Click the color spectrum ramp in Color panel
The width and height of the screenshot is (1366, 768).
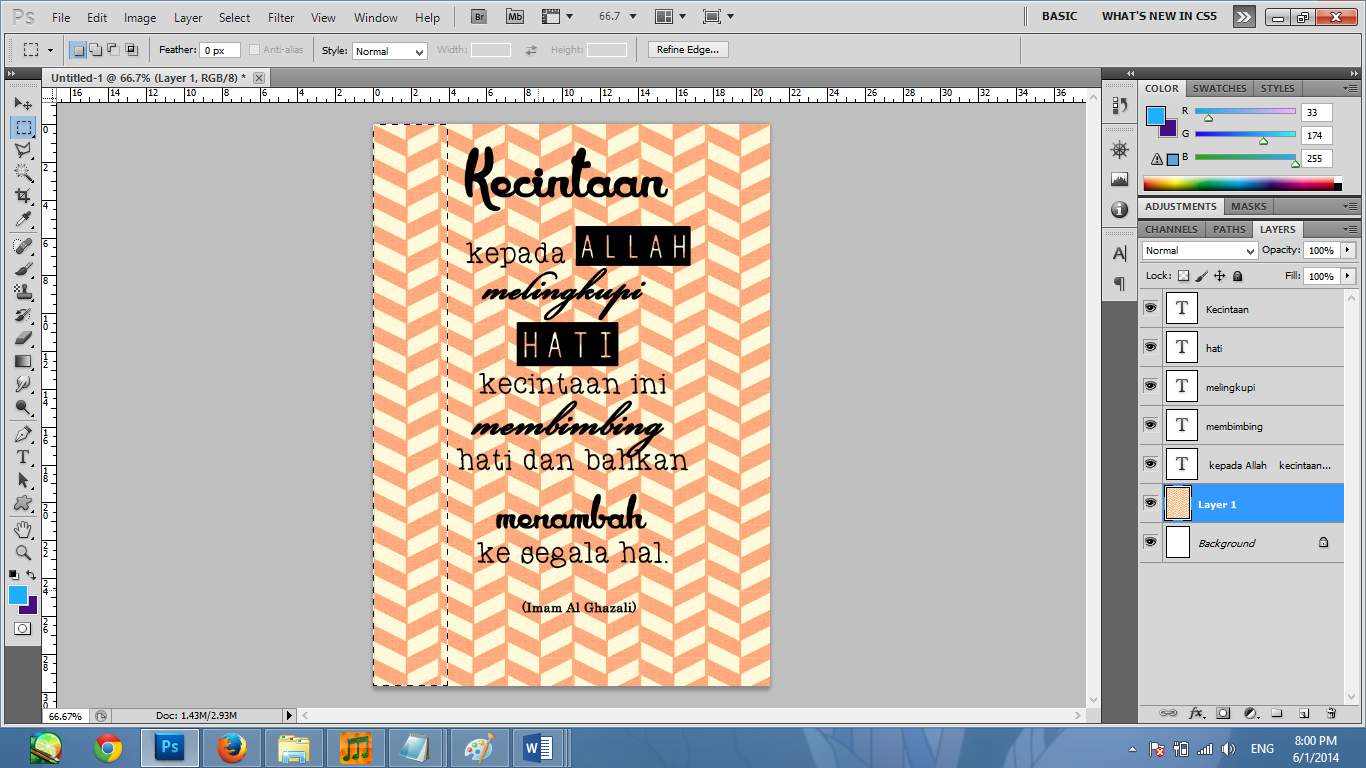tap(1240, 184)
